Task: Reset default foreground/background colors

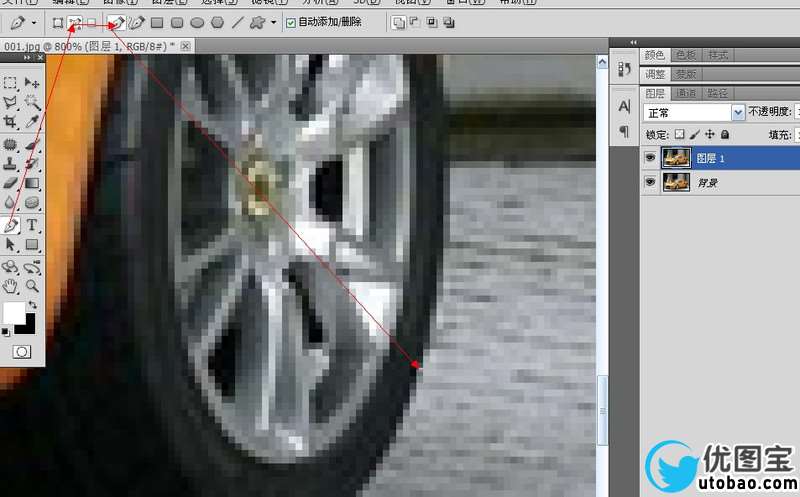Action: 5,332
